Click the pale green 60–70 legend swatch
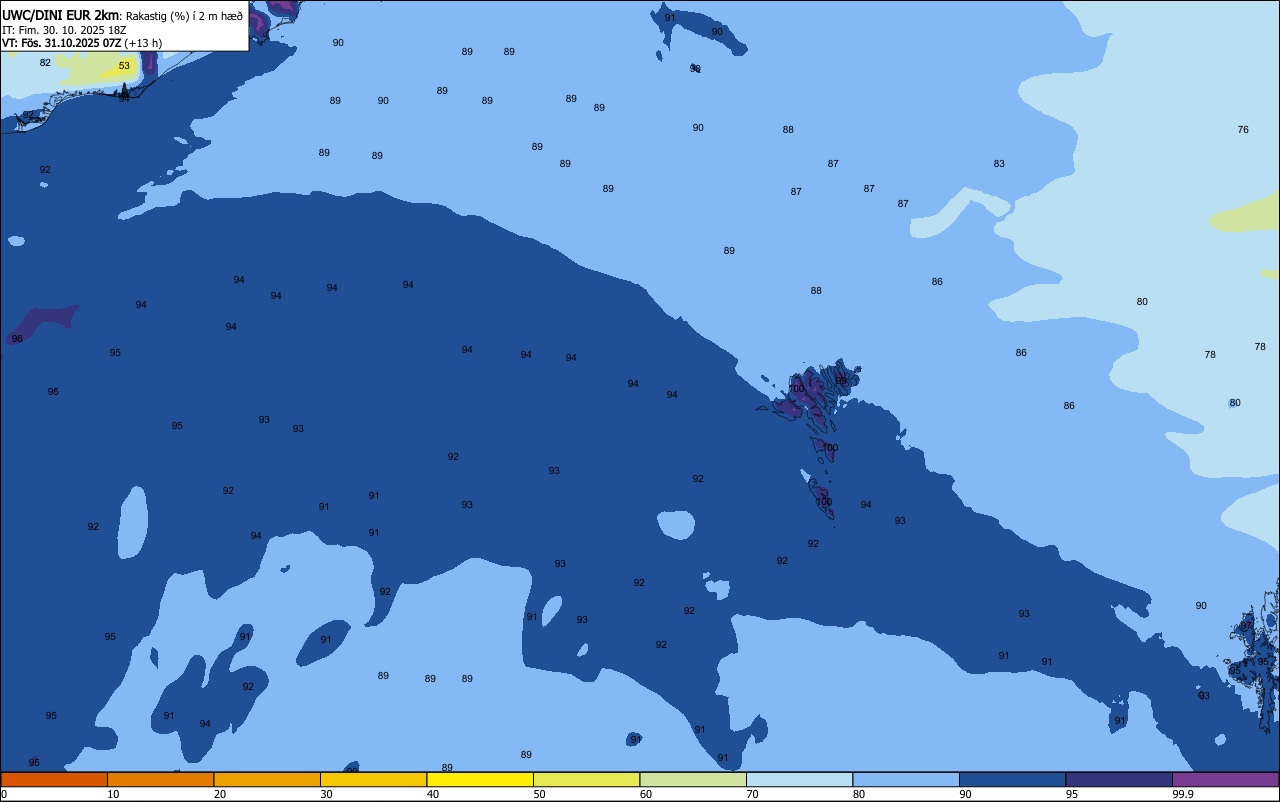Image resolution: width=1280 pixels, height=802 pixels. (693, 779)
